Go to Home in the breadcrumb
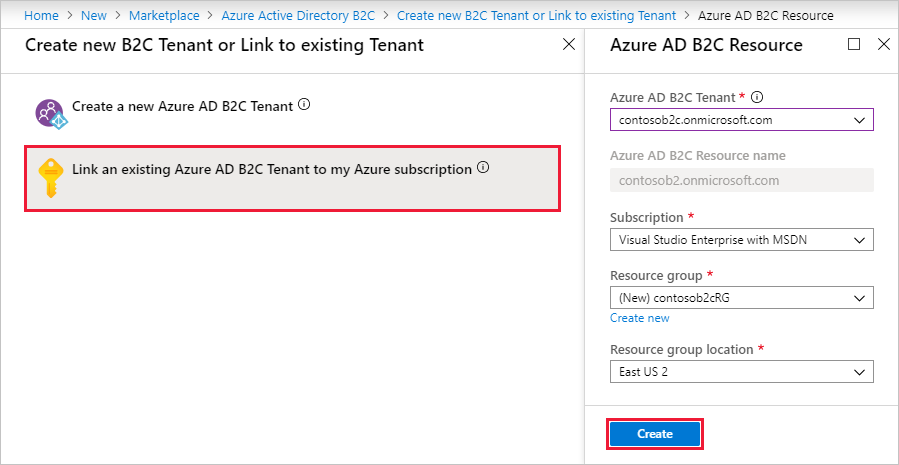The image size is (899, 465). pos(40,16)
